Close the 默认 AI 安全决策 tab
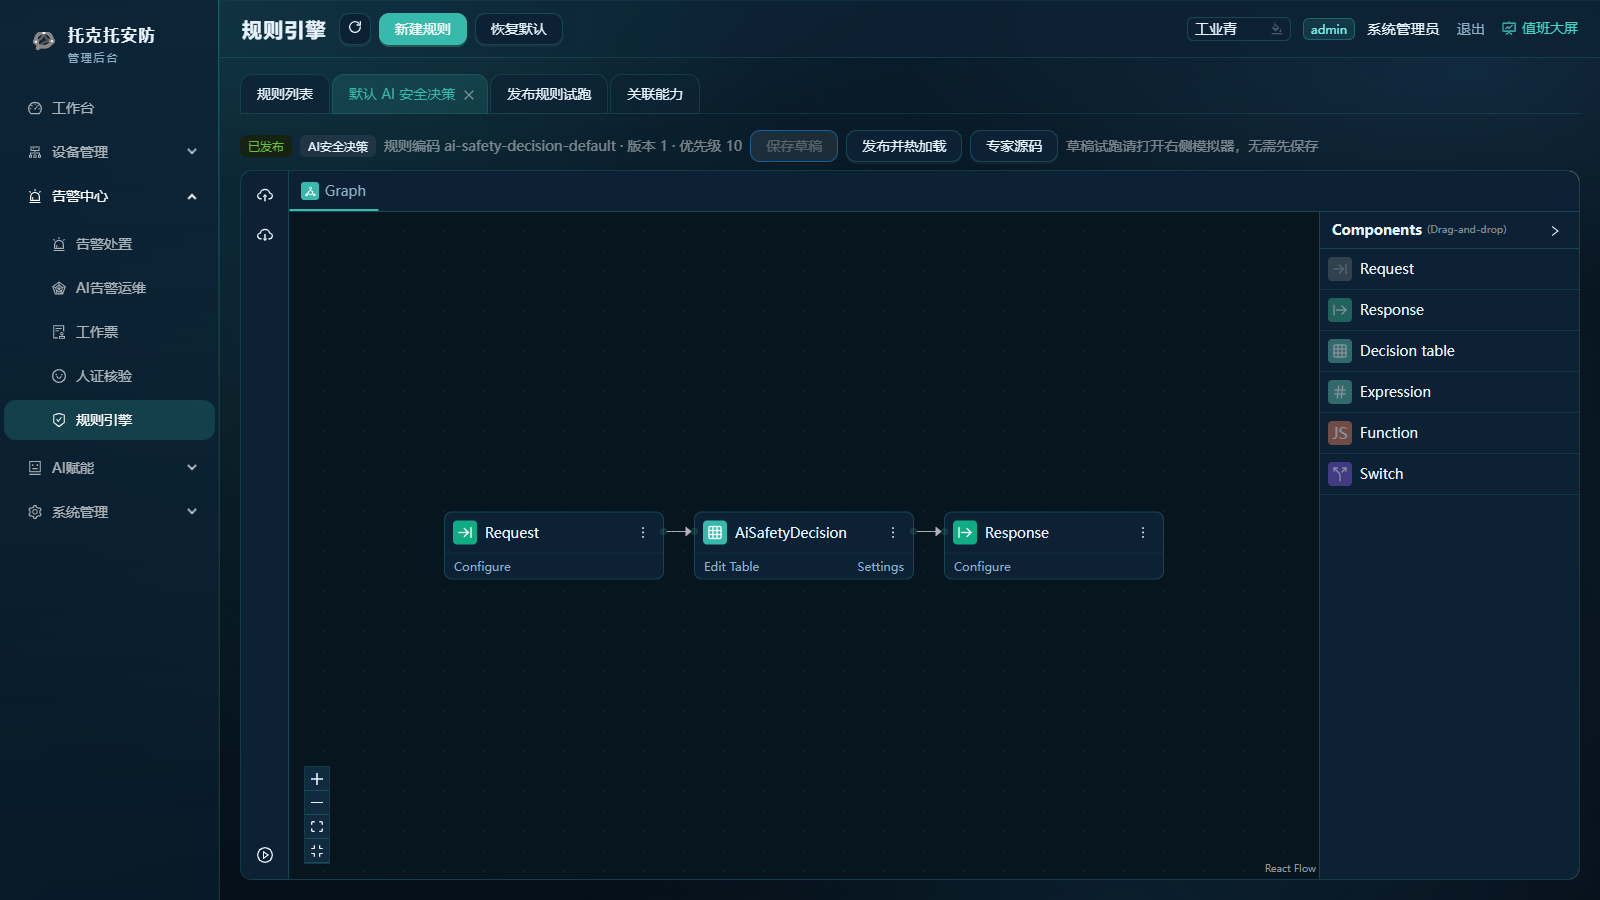Image resolution: width=1600 pixels, height=900 pixels. (x=469, y=95)
